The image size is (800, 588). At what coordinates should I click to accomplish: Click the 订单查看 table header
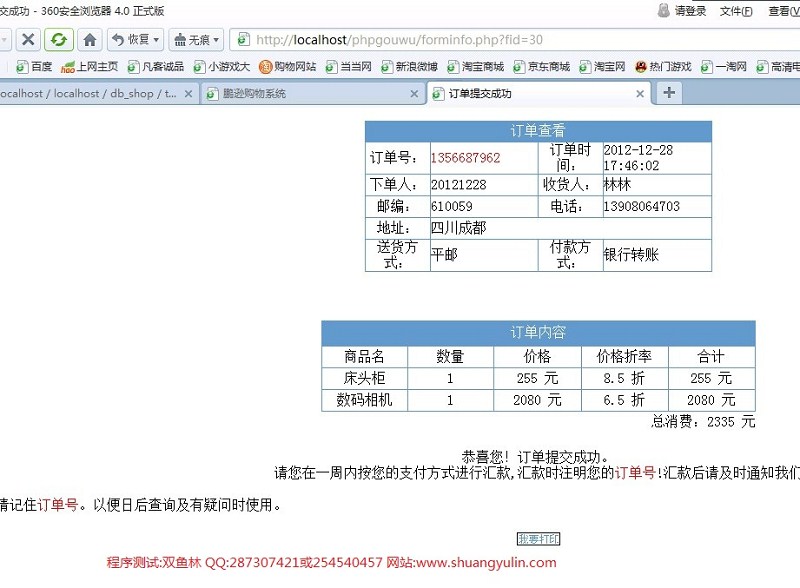click(538, 131)
